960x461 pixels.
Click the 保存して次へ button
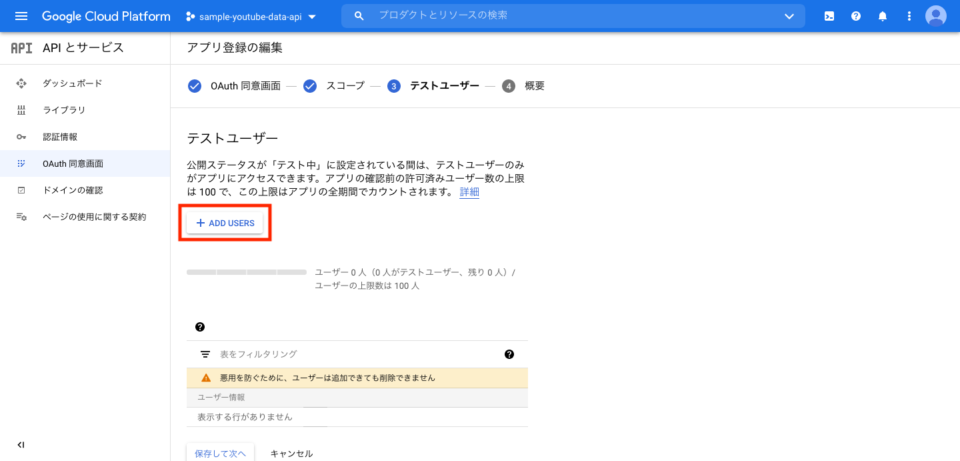point(220,454)
